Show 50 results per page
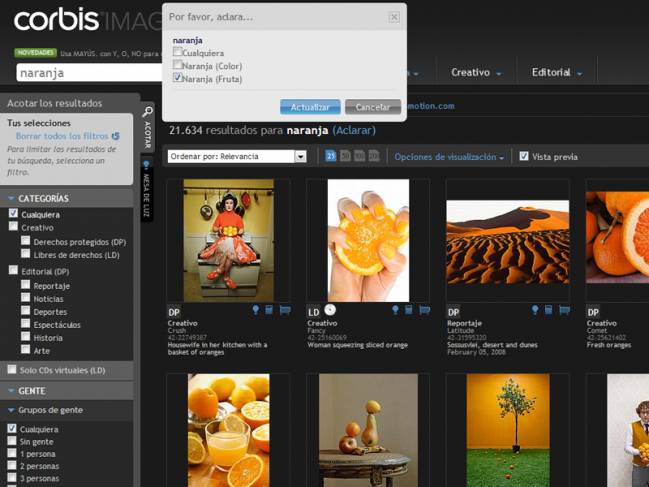This screenshot has height=487, width=649. click(345, 156)
